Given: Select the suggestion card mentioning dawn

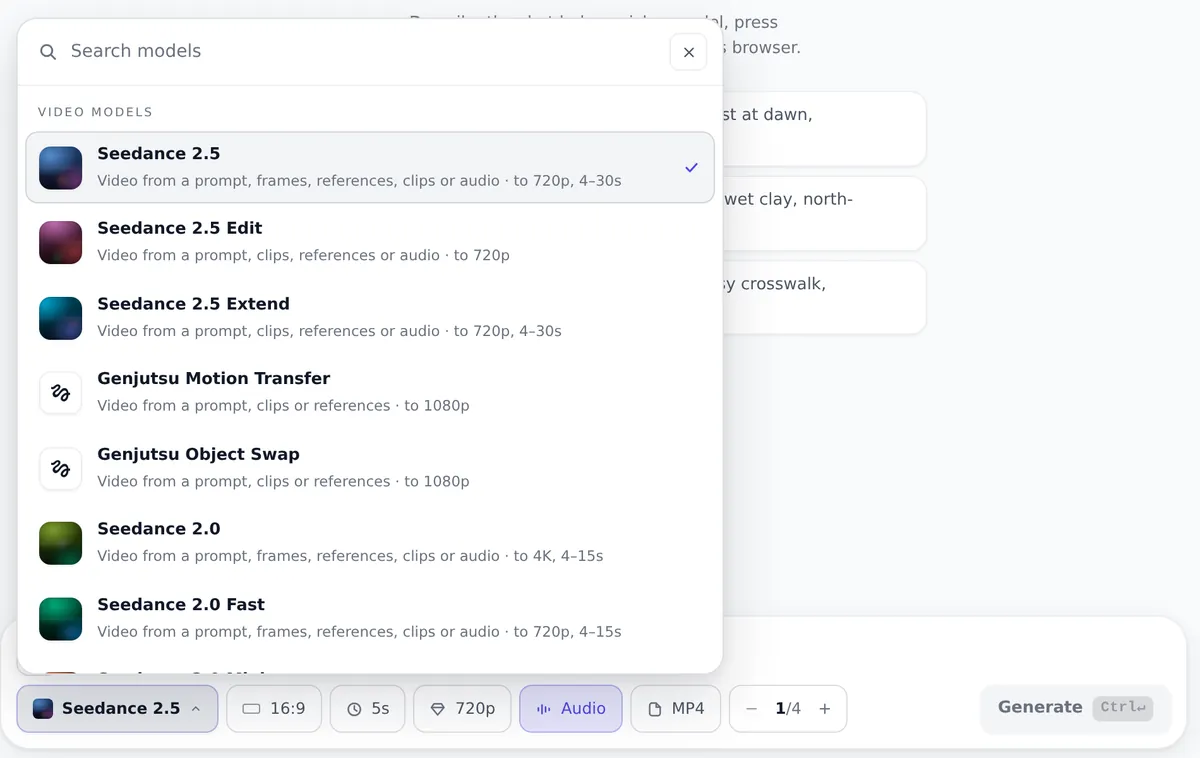Looking at the screenshot, I should coord(823,129).
